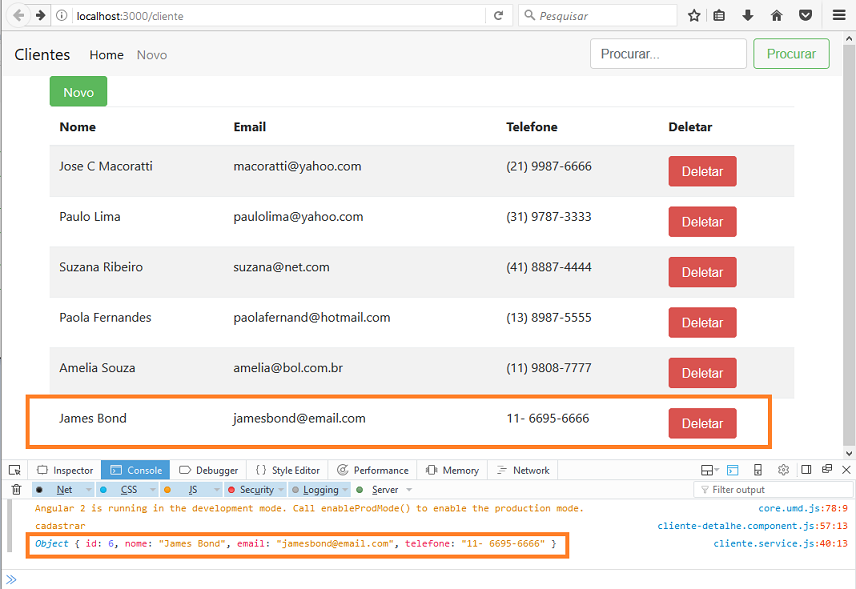The width and height of the screenshot is (856, 589).
Task: Switch to the Console tab
Action: (135, 470)
